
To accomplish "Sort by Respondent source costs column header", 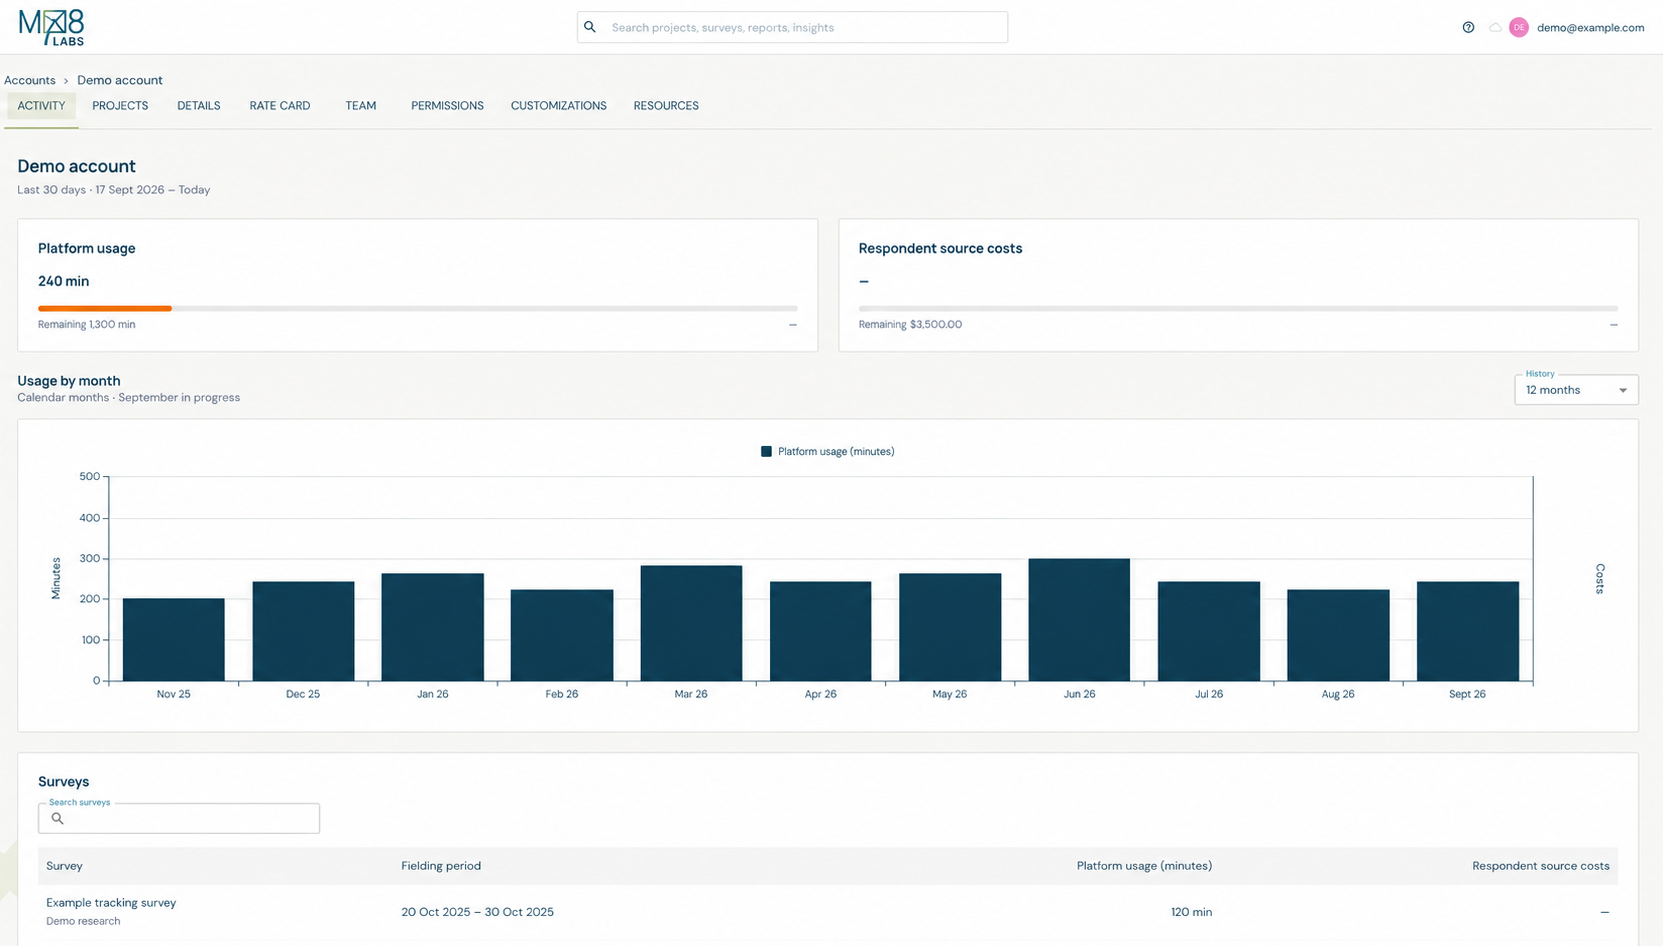I will click(1541, 866).
